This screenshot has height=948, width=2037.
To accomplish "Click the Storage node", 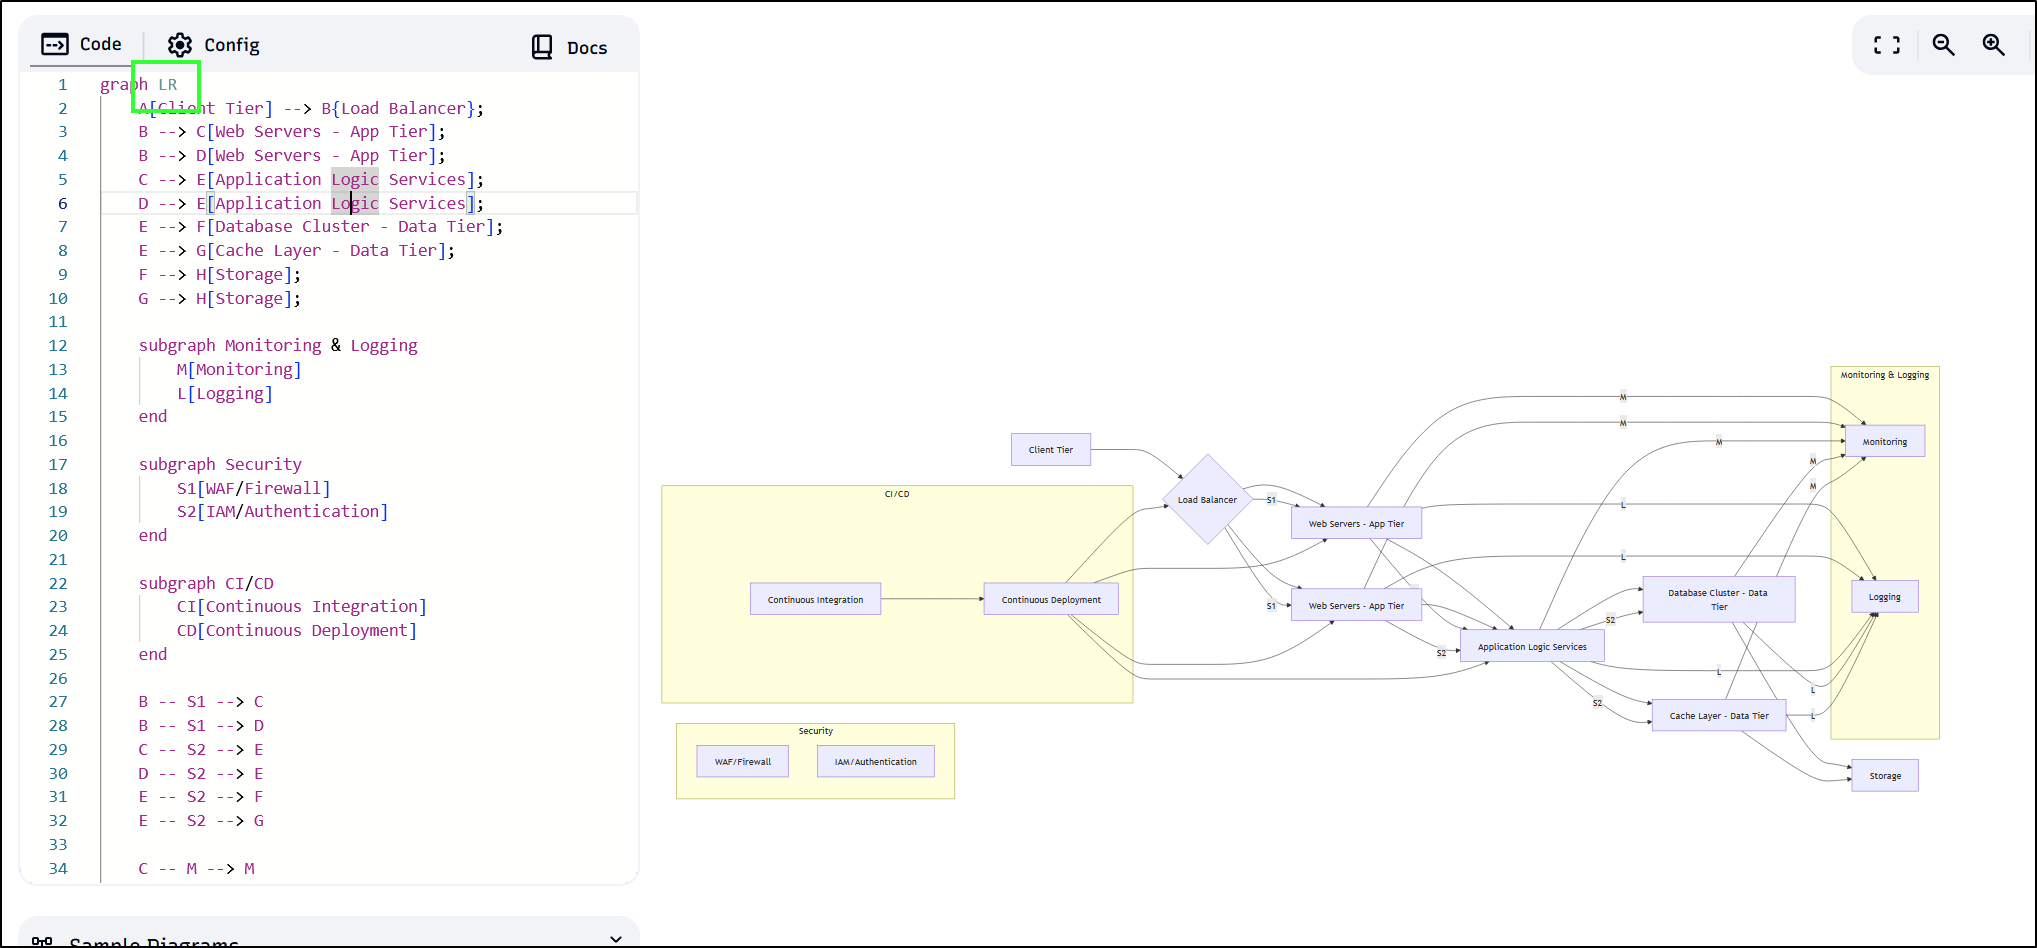I will pyautogui.click(x=1884, y=776).
